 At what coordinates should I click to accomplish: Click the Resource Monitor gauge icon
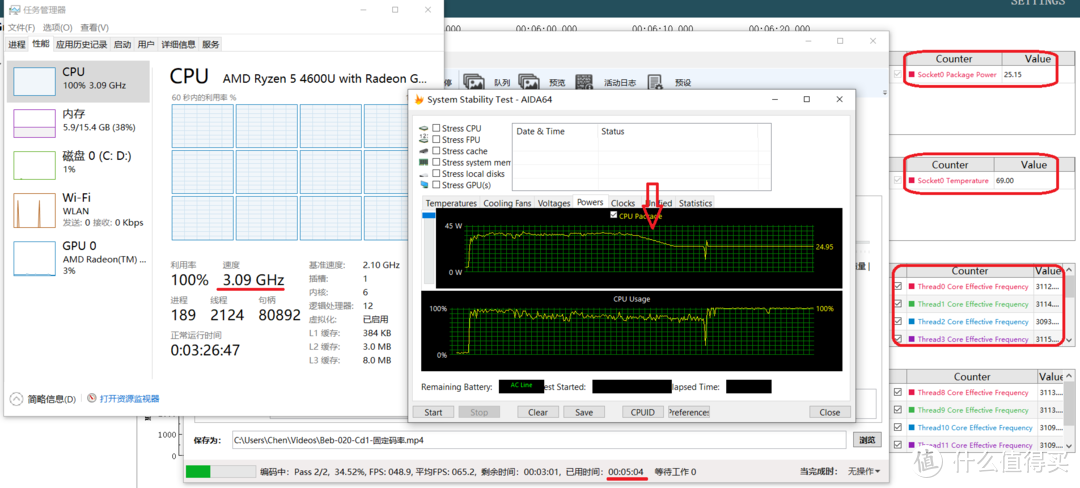pos(92,399)
